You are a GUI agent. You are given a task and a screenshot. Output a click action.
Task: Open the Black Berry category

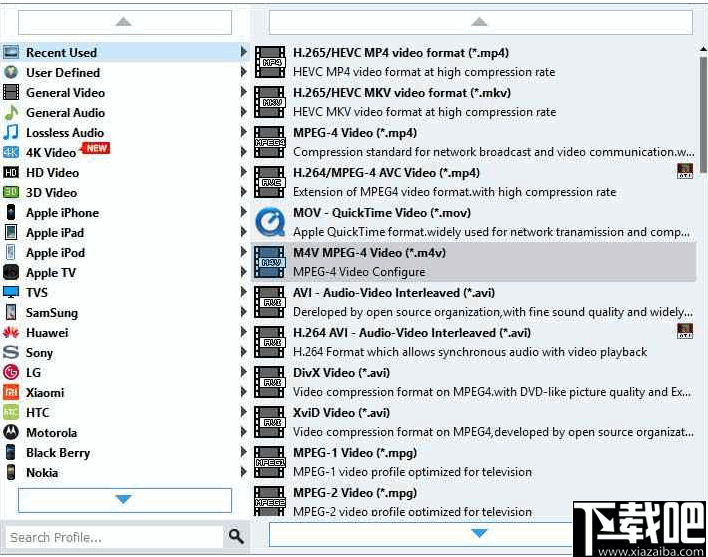pos(125,452)
